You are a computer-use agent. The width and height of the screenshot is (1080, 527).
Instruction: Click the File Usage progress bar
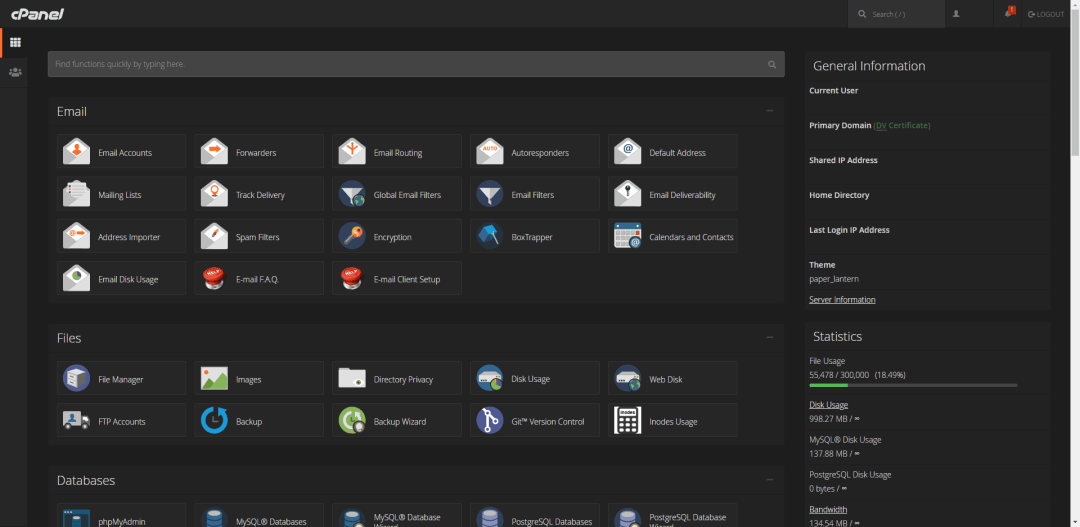pyautogui.click(x=913, y=385)
